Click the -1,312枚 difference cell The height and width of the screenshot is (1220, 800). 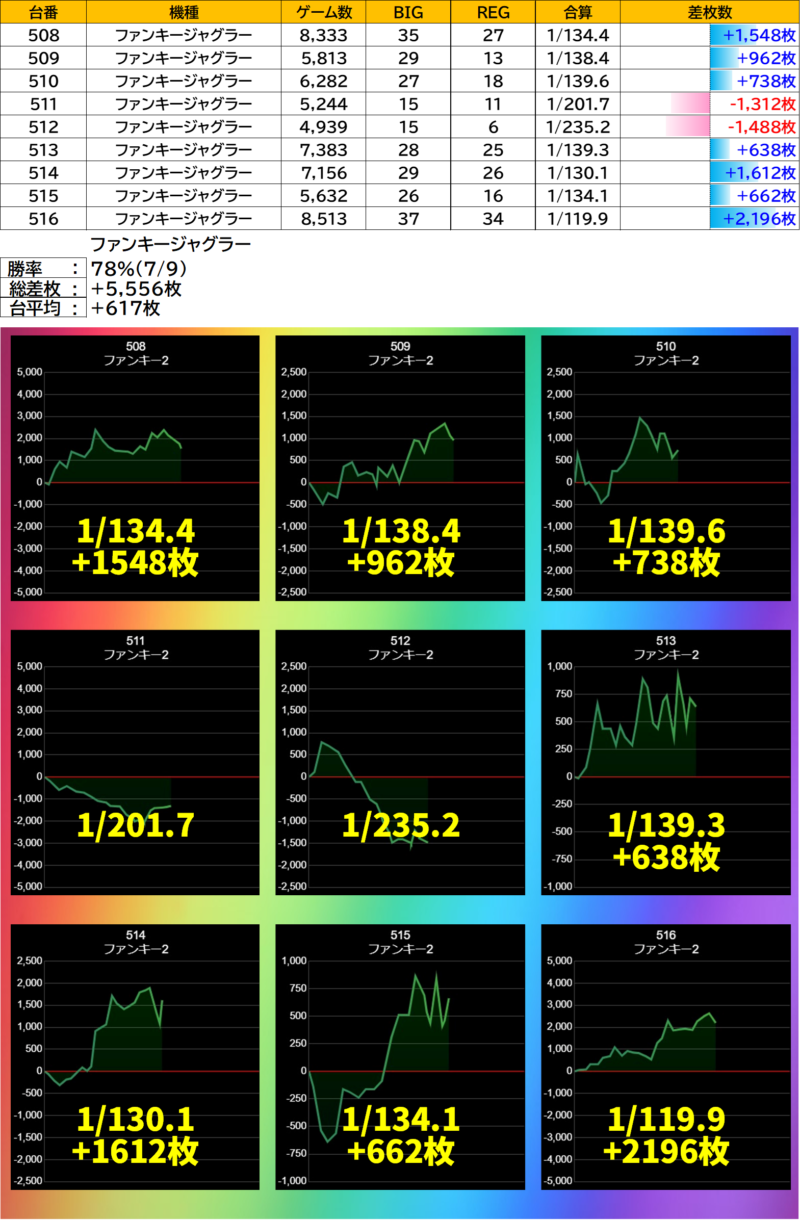pos(710,104)
